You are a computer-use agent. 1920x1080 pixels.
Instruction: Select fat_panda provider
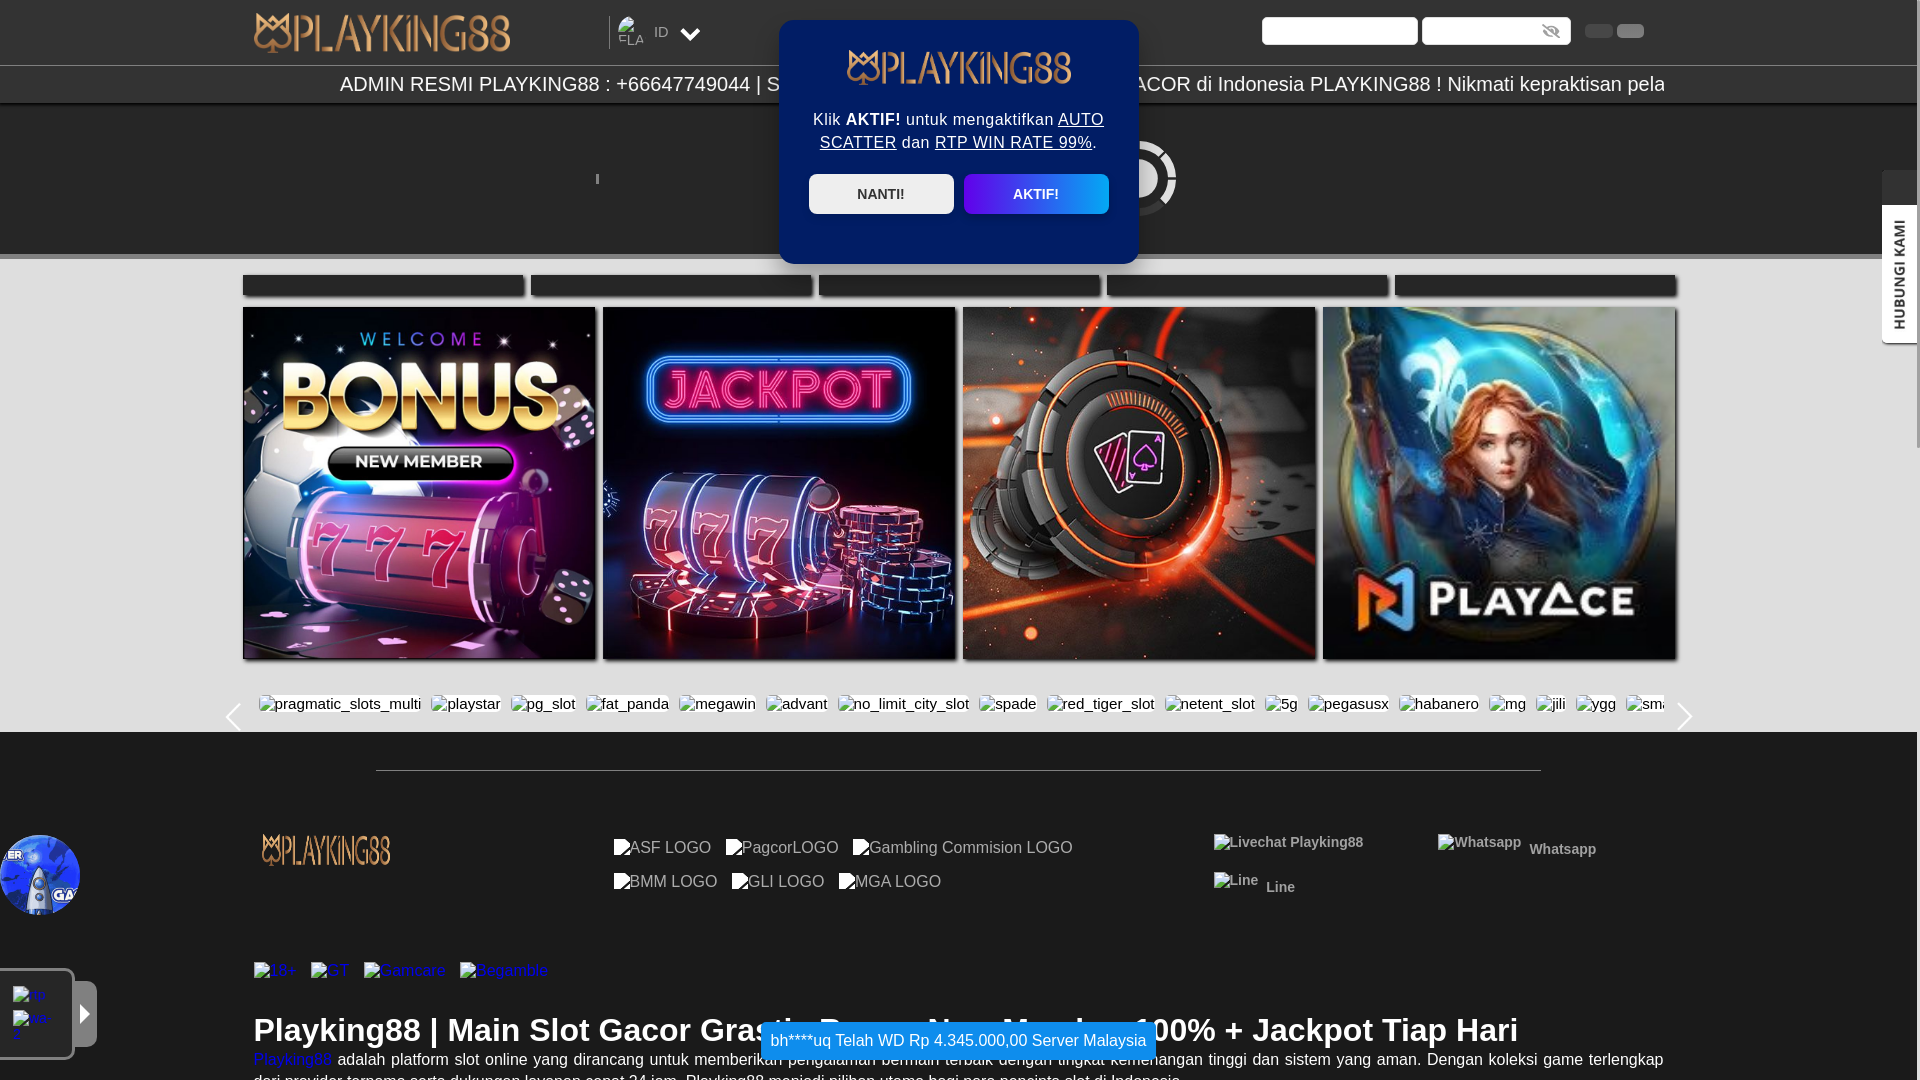point(627,704)
